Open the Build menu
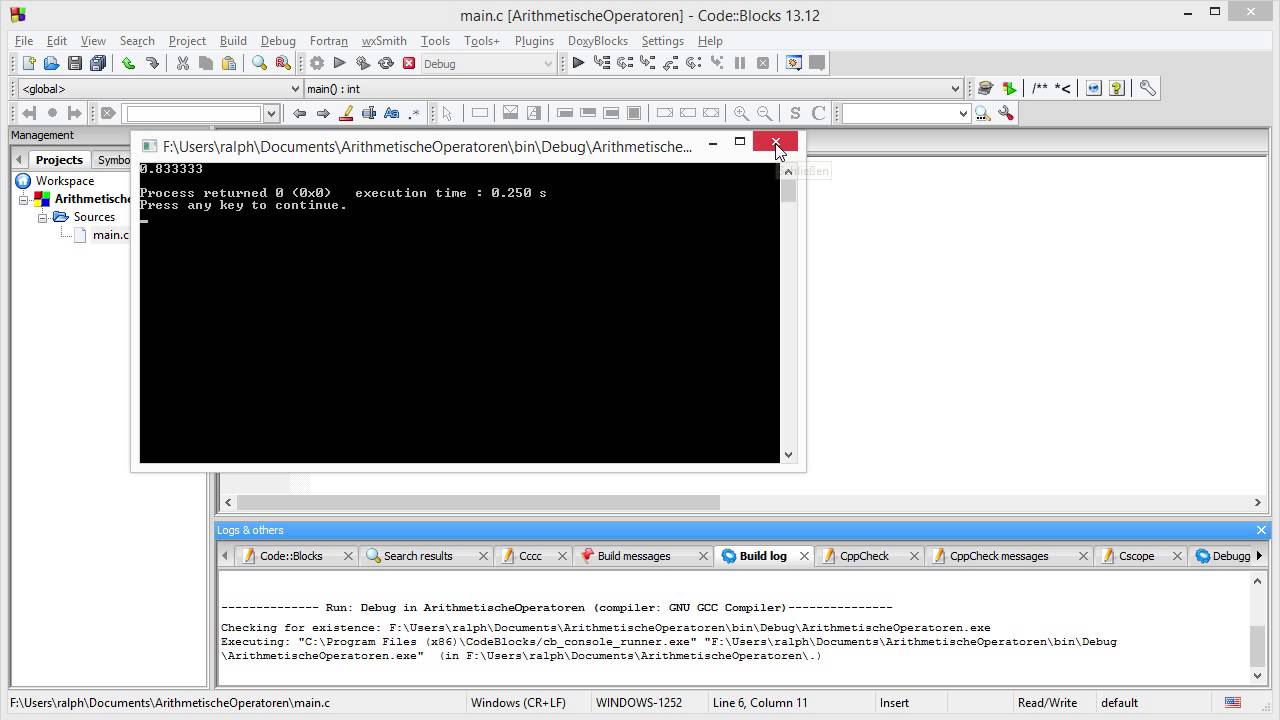 point(233,41)
